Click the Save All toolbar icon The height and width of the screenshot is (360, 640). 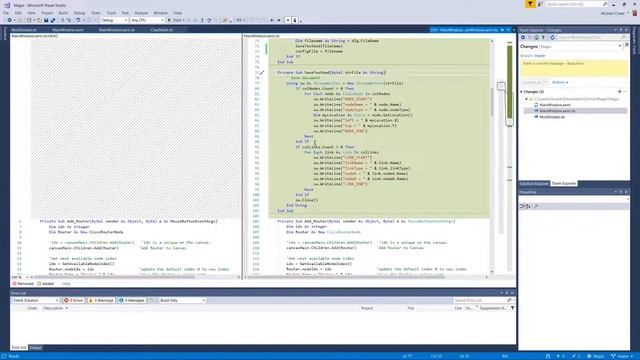pyautogui.click(x=52, y=20)
